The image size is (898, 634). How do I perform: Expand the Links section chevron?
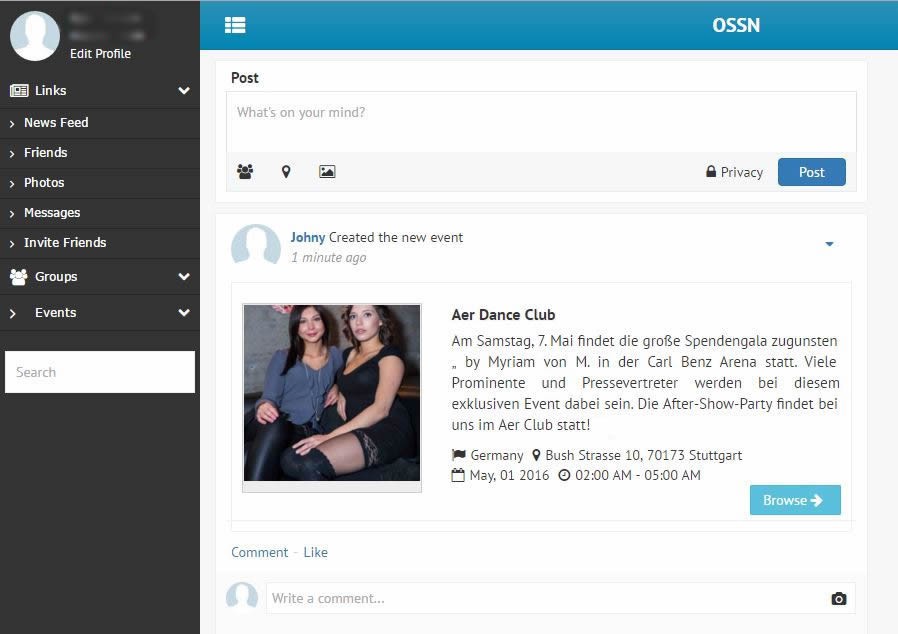click(184, 90)
